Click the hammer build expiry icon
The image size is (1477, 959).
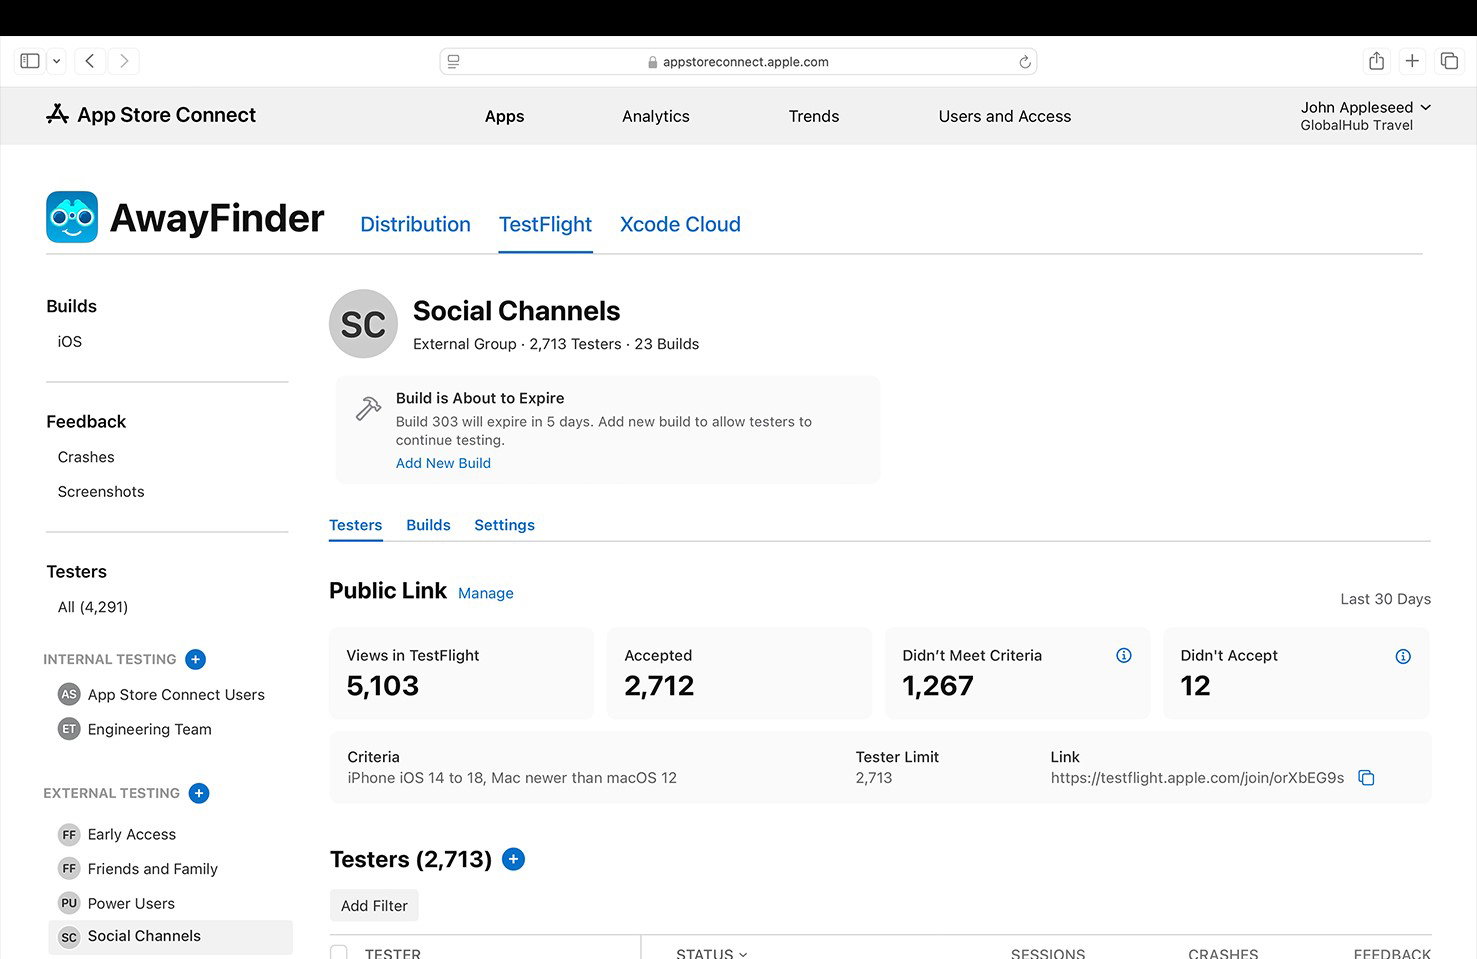368,408
